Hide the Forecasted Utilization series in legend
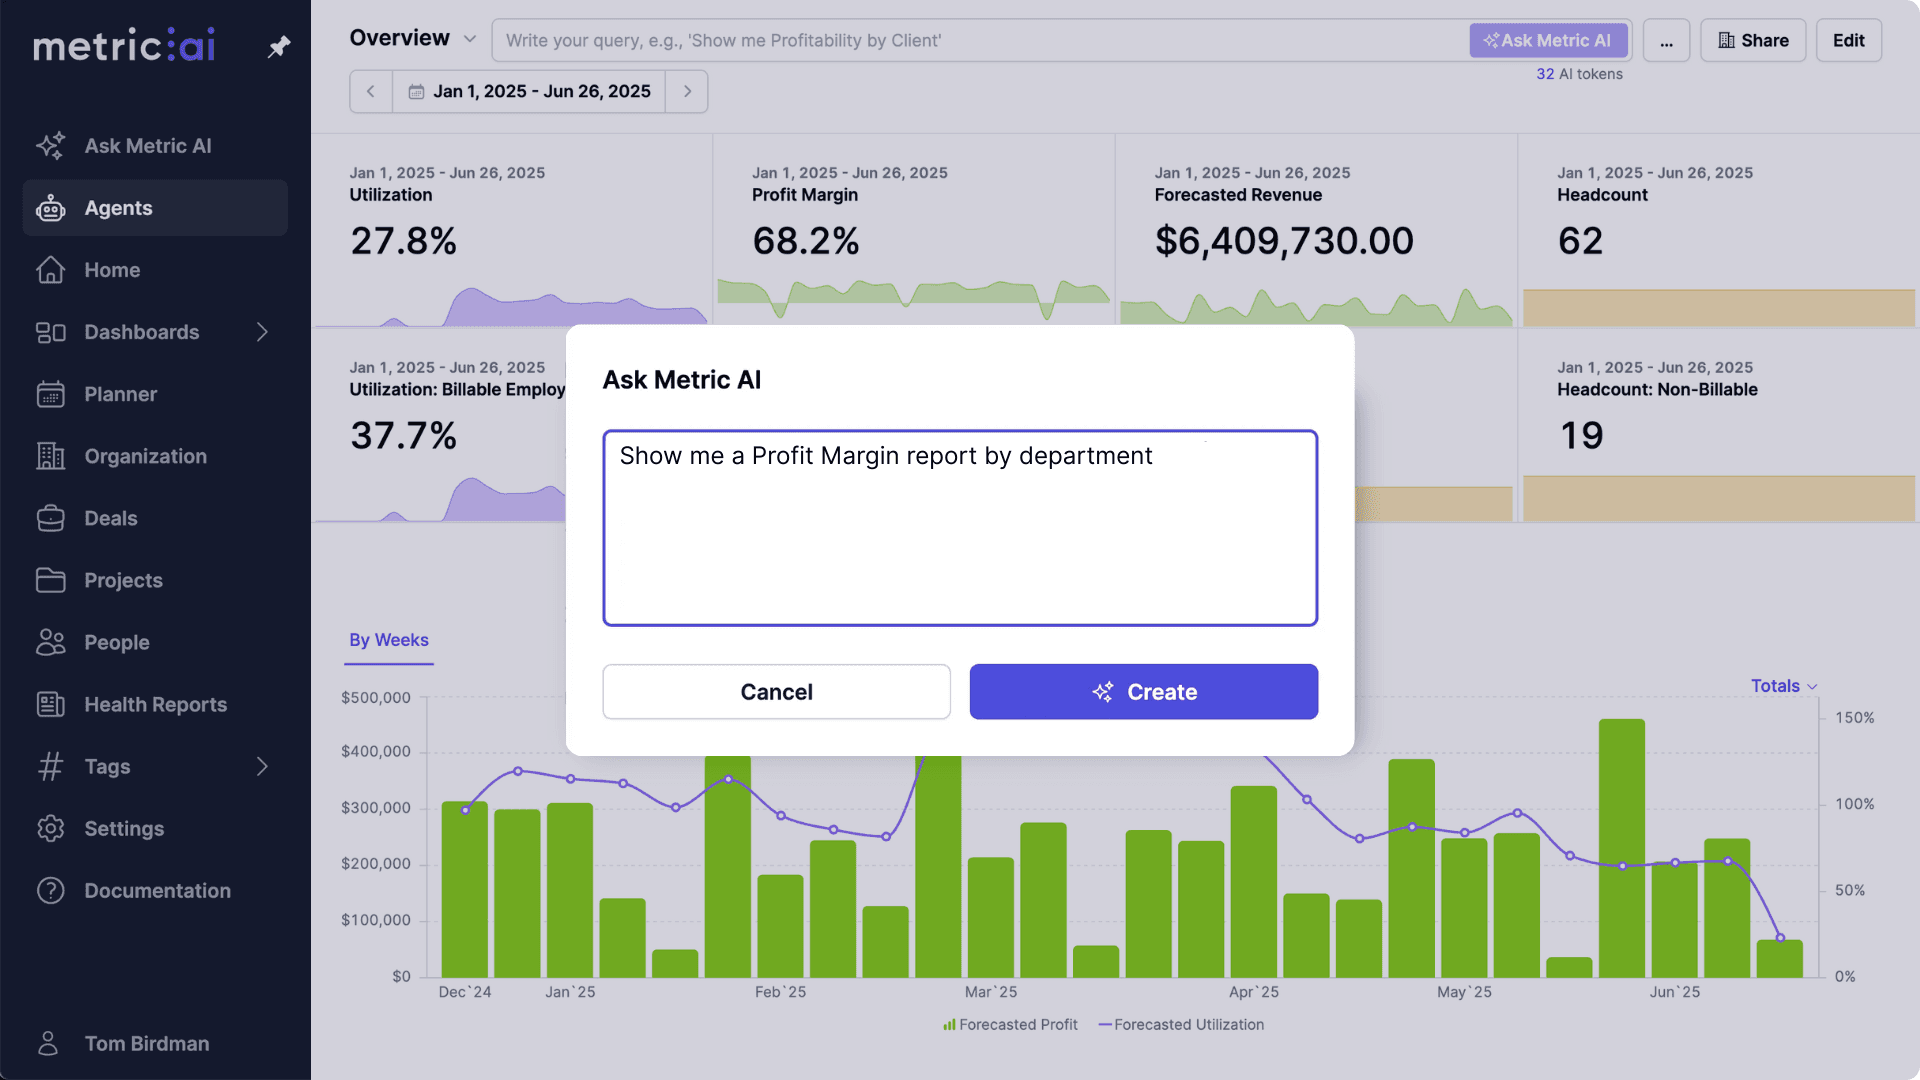The image size is (1920, 1080). pyautogui.click(x=1182, y=1024)
